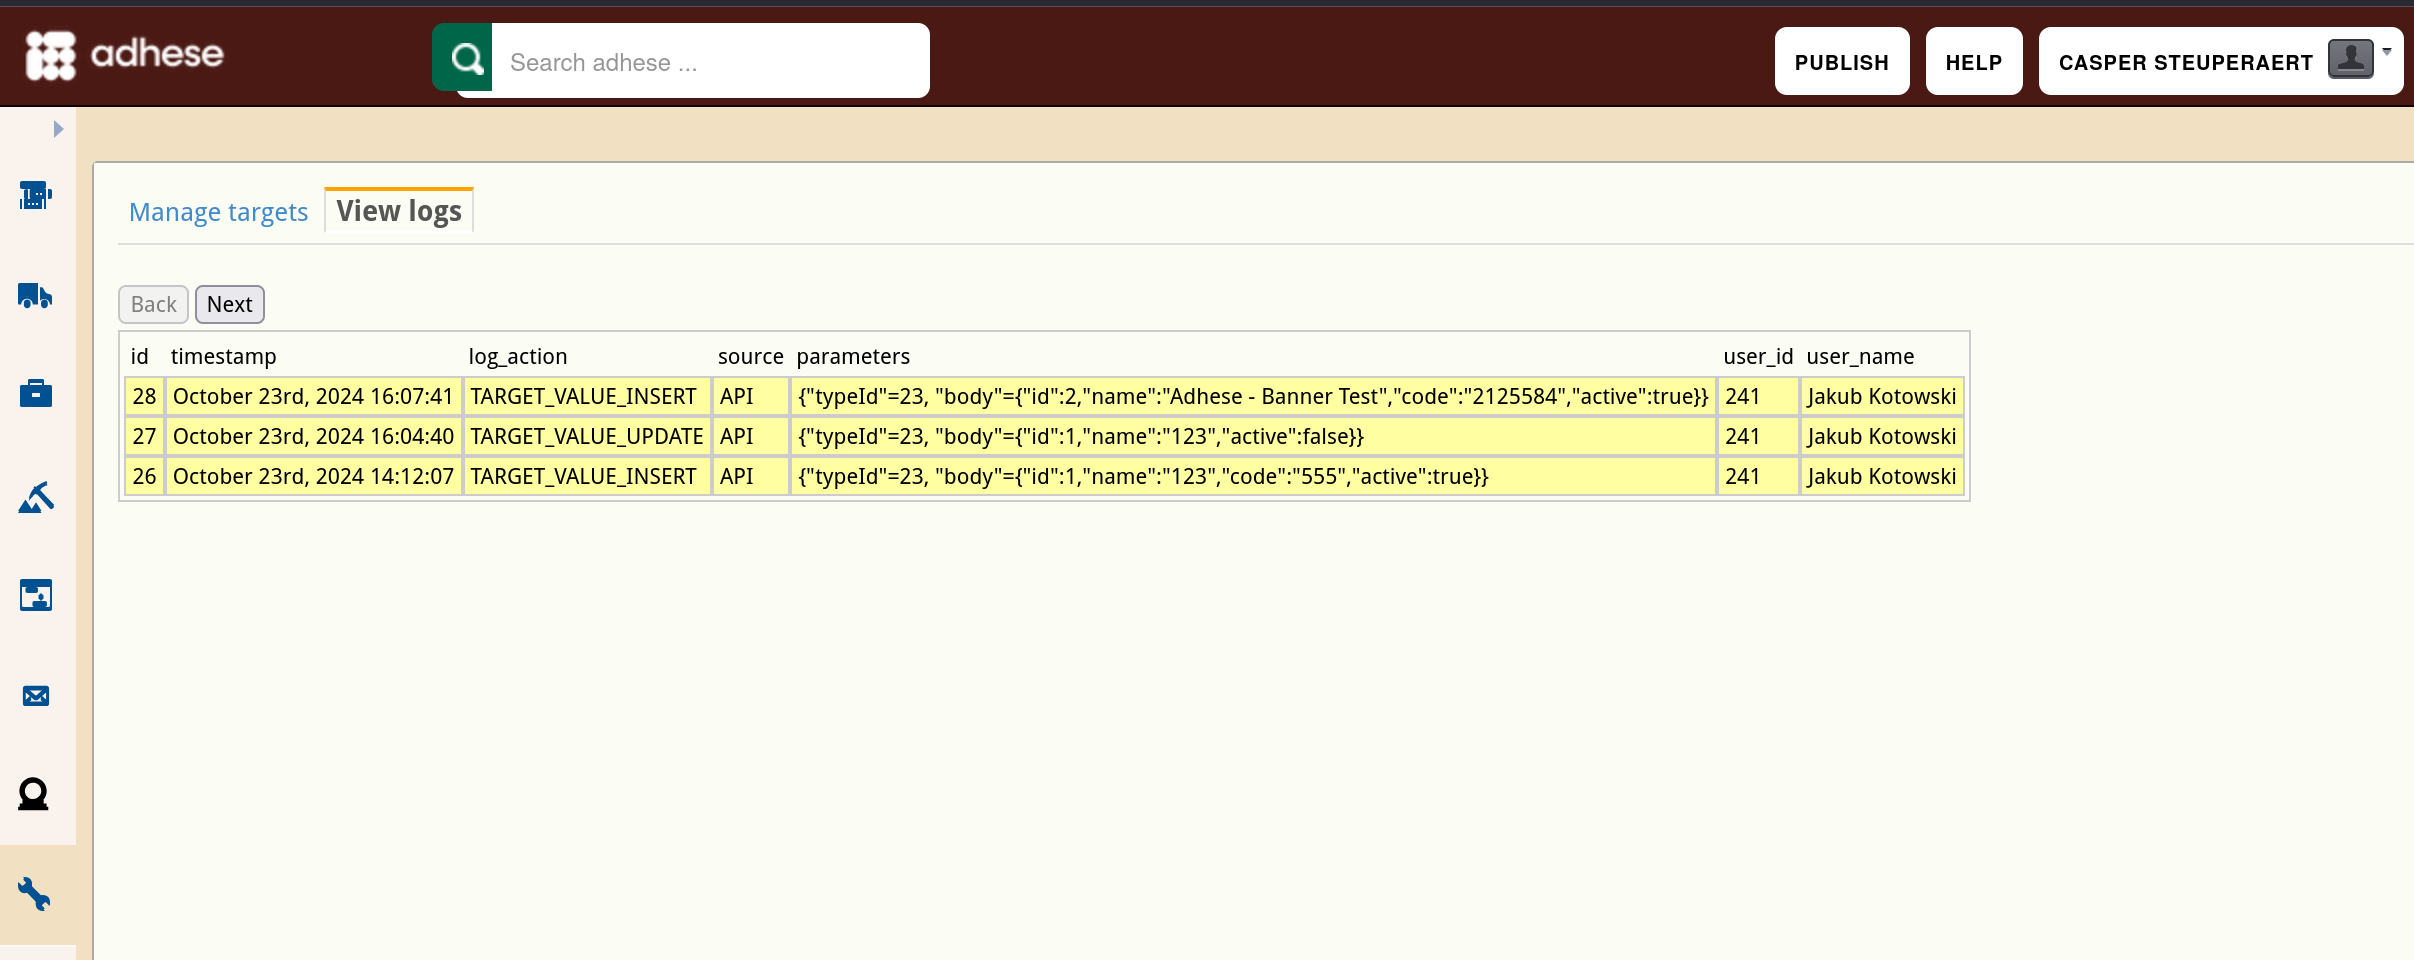Screen dimensions: 2414x960
Task: Open the HELP button
Action: pos(1973,62)
